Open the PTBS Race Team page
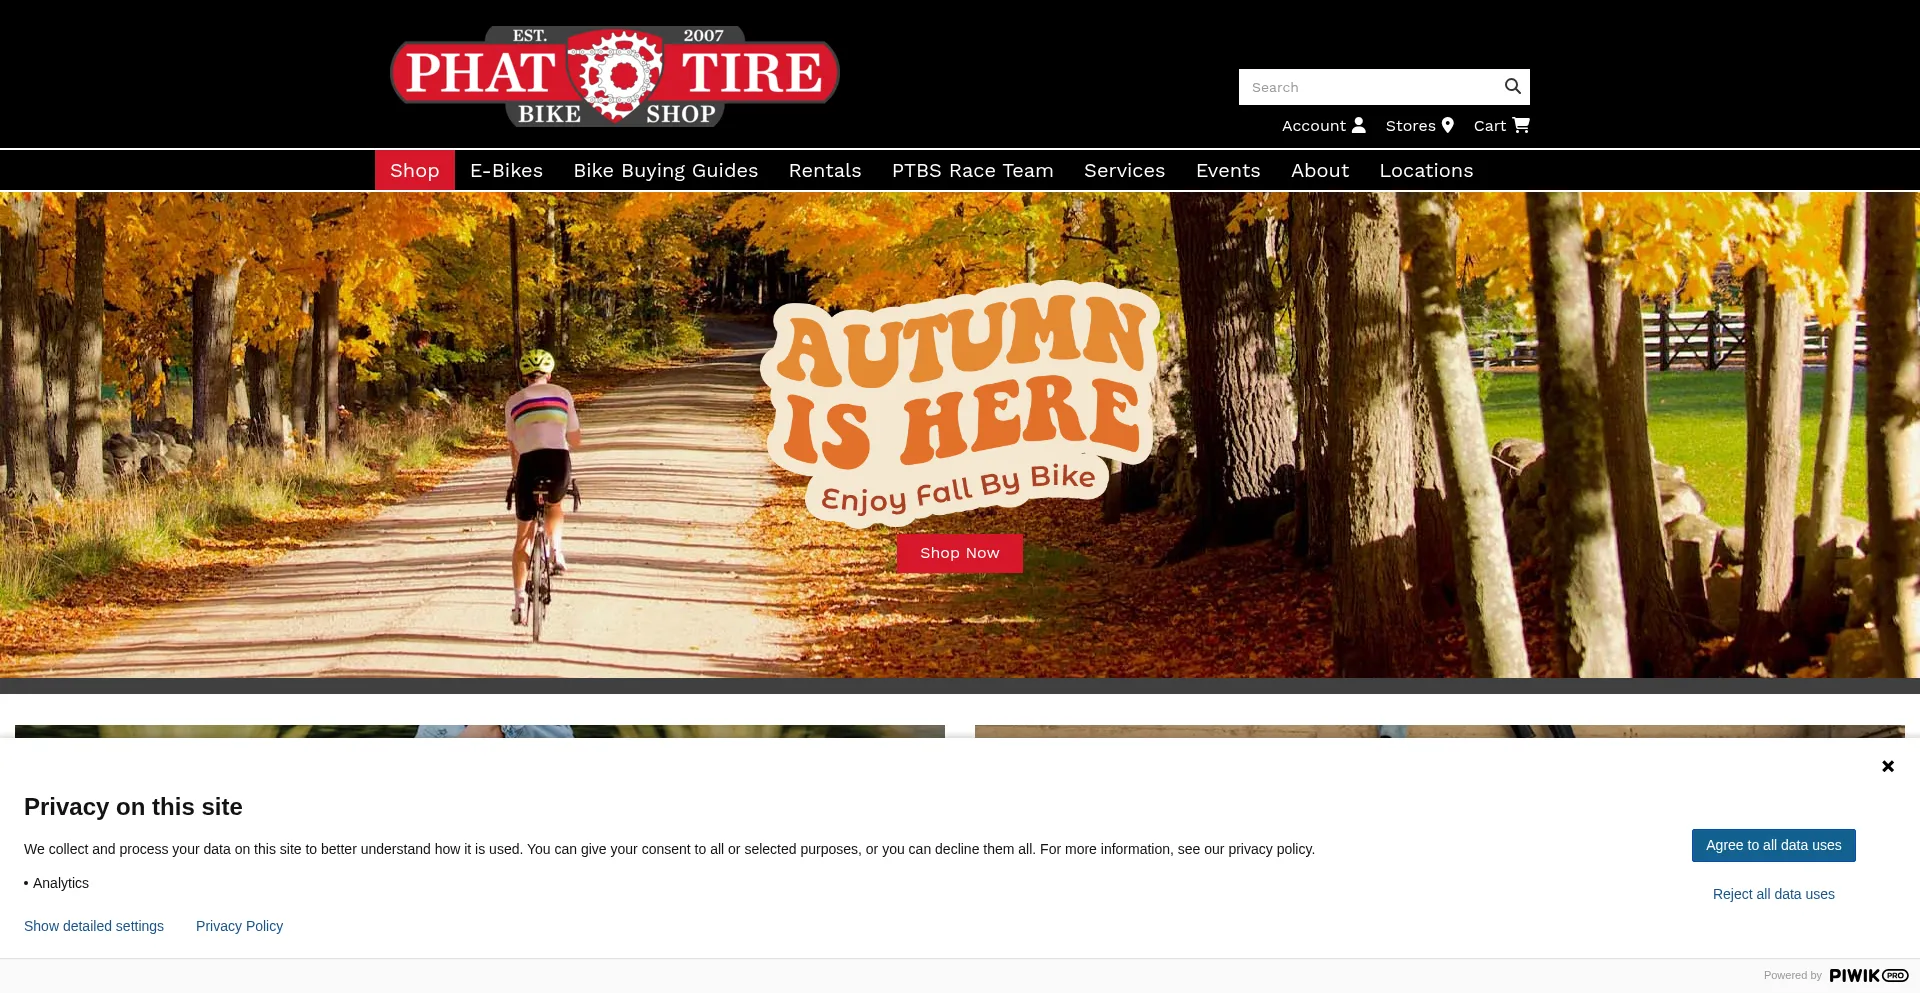 973,171
